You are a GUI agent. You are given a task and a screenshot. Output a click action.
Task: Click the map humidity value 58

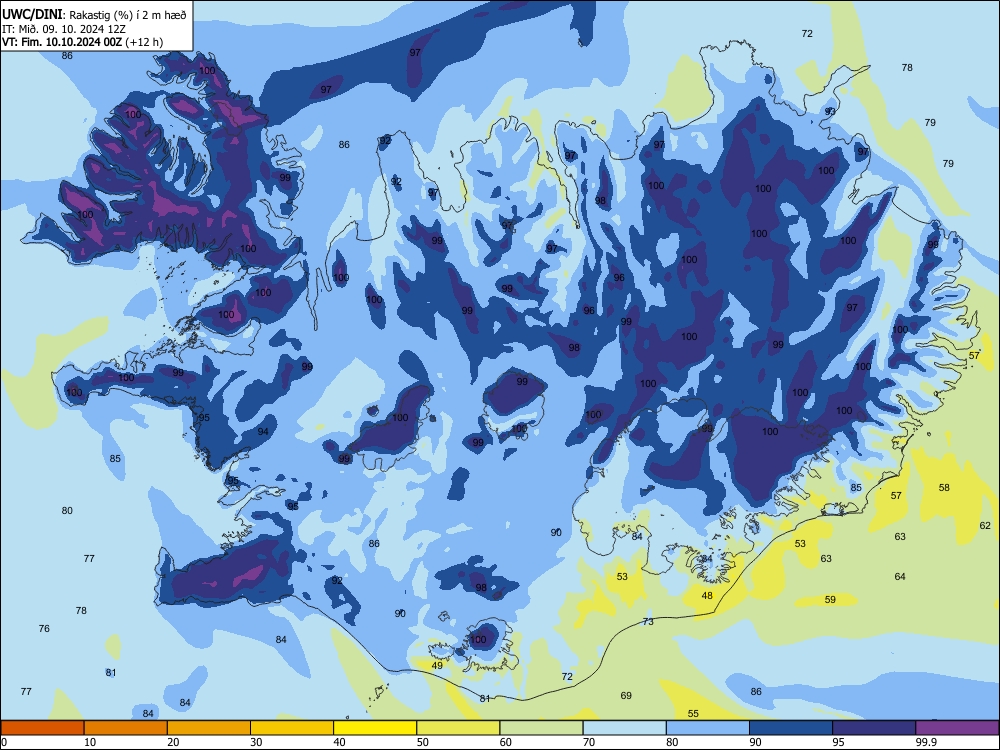(945, 487)
